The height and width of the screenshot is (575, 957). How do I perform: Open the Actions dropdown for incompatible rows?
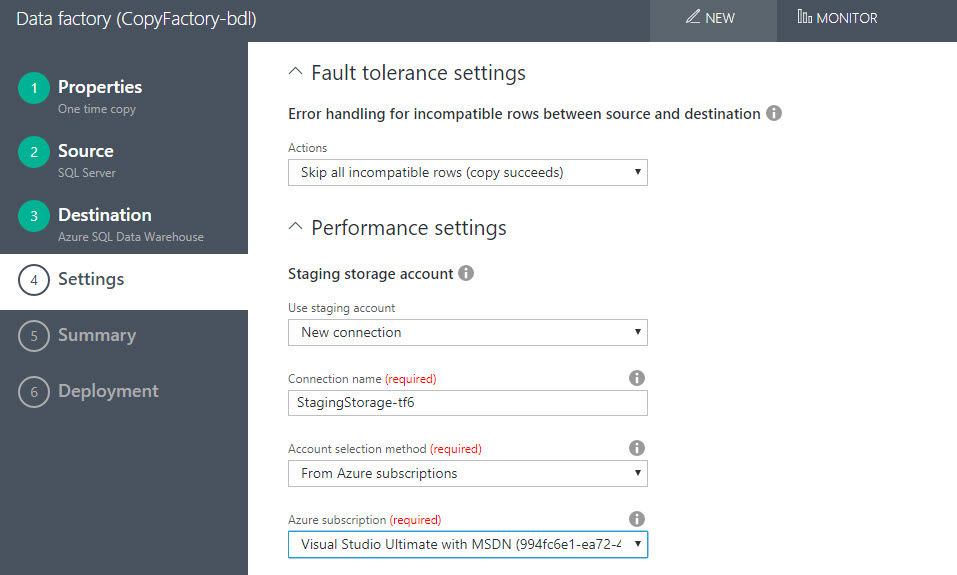pos(467,172)
